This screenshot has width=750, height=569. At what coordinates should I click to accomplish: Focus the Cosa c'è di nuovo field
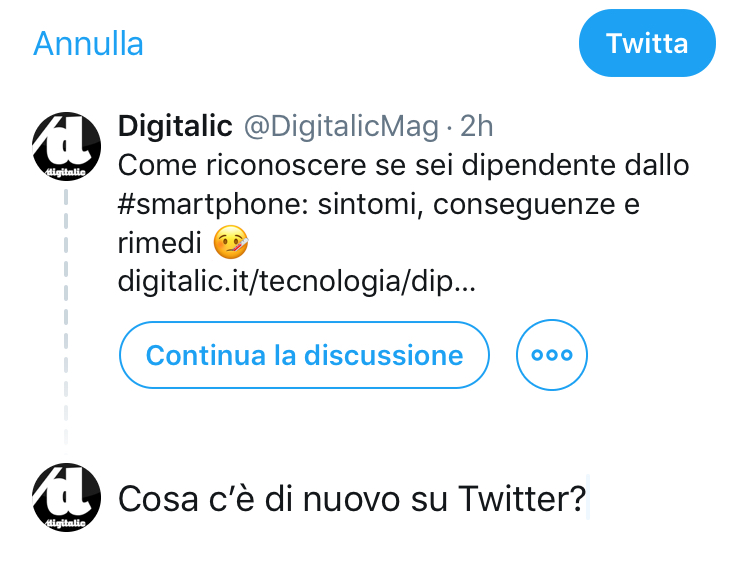[352, 499]
